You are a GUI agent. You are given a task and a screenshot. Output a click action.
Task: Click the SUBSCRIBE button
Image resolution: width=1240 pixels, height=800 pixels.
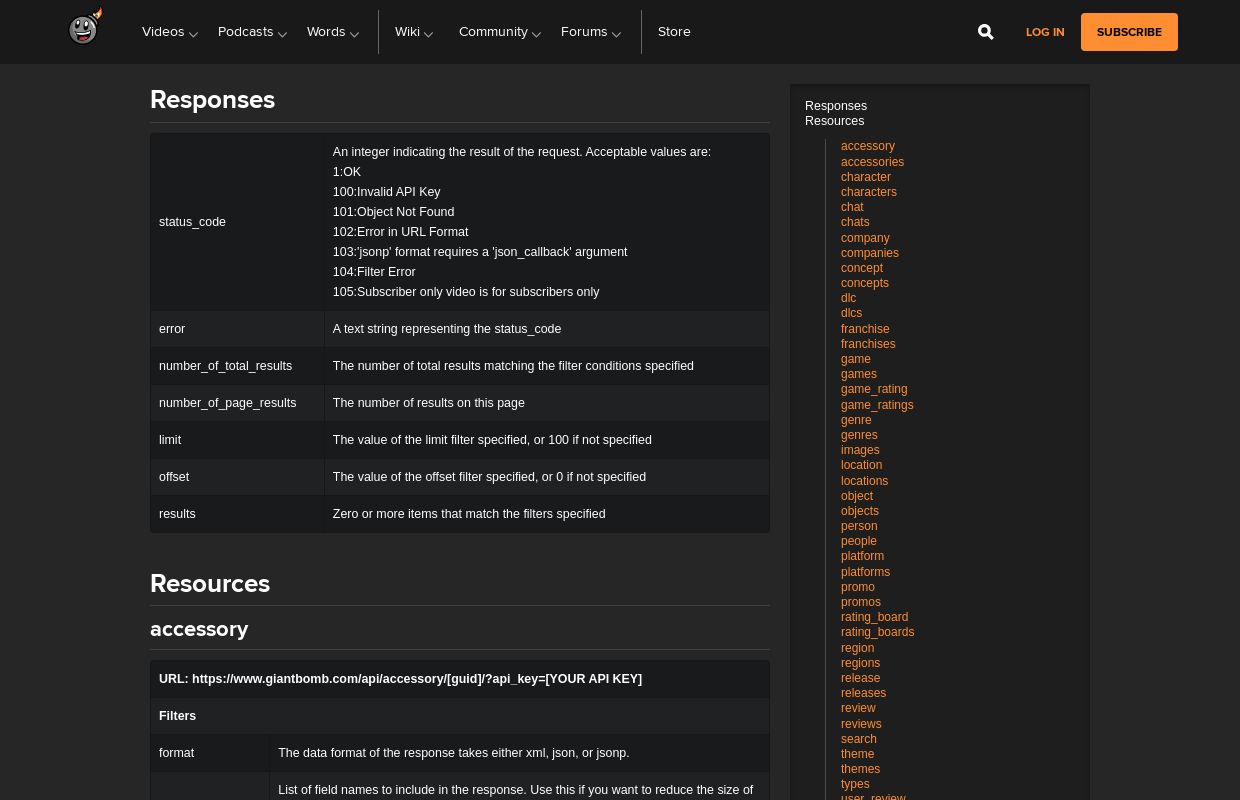point(1129,32)
